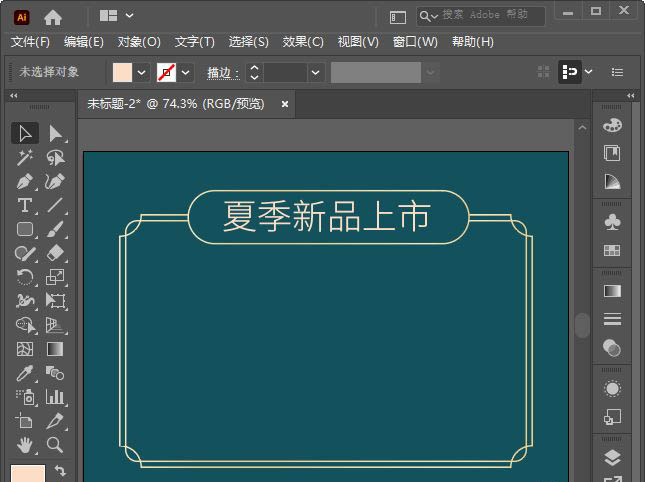Select the Artboard tool
Viewport: 645px width, 482px height.
(25, 421)
